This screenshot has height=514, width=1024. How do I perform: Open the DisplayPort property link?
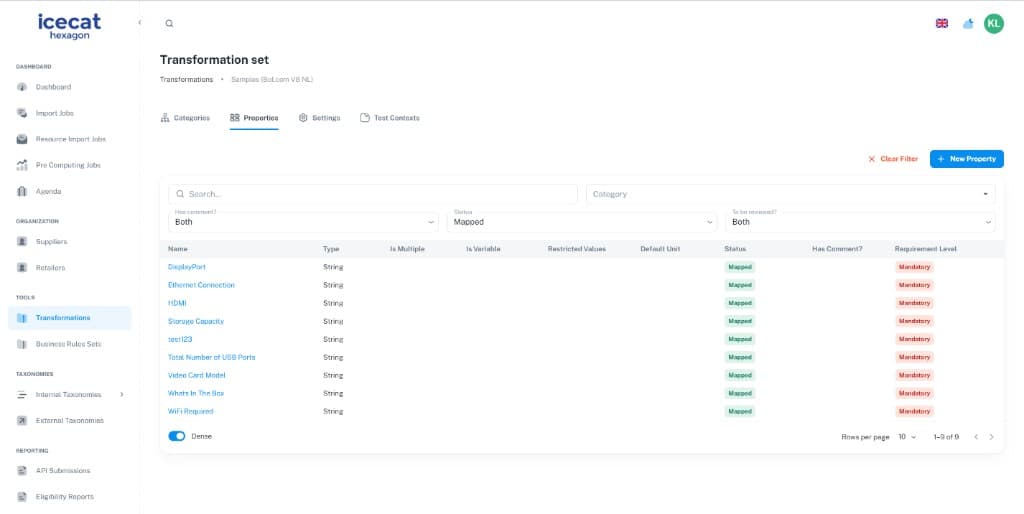point(187,267)
